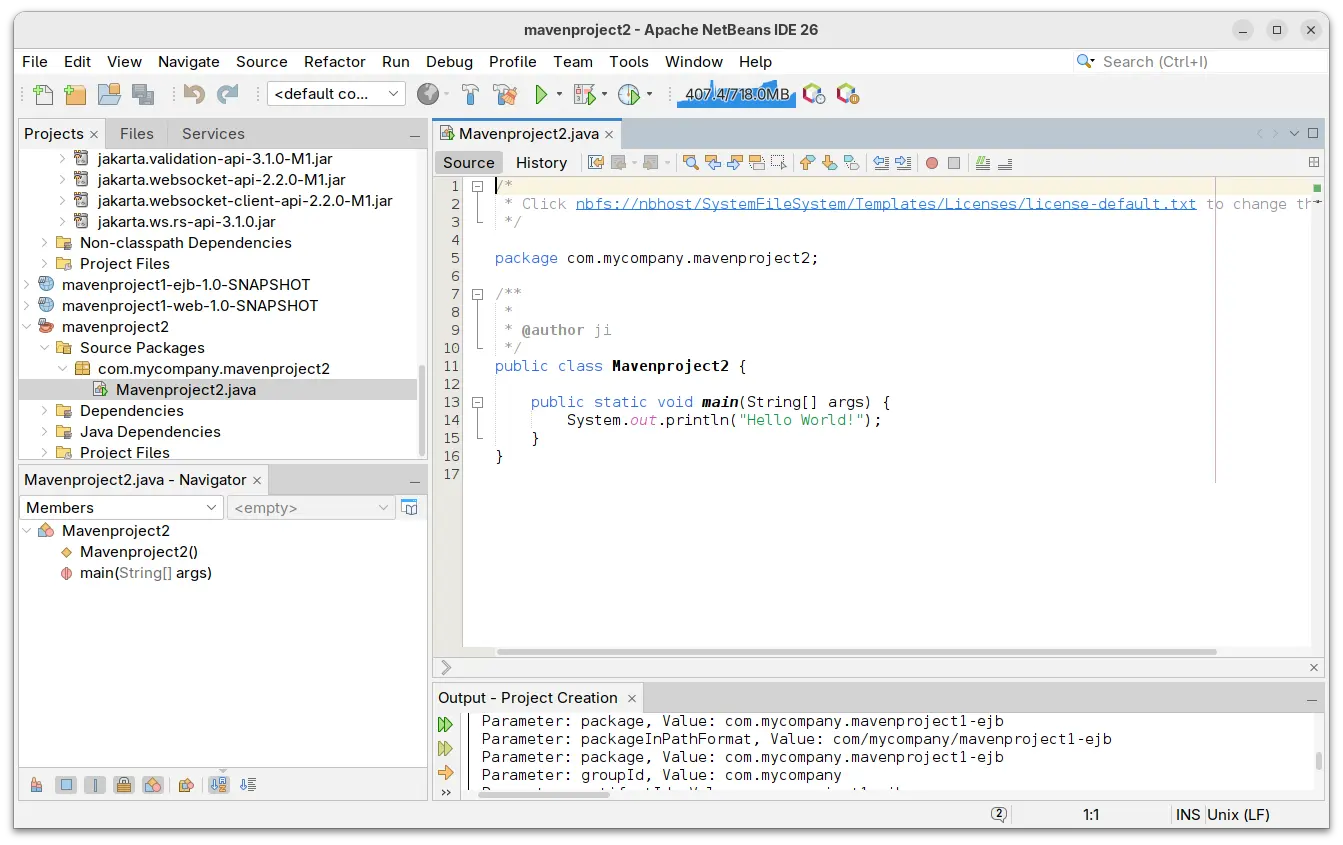Click the Previous Bookmark up-arrow icon

point(807,163)
